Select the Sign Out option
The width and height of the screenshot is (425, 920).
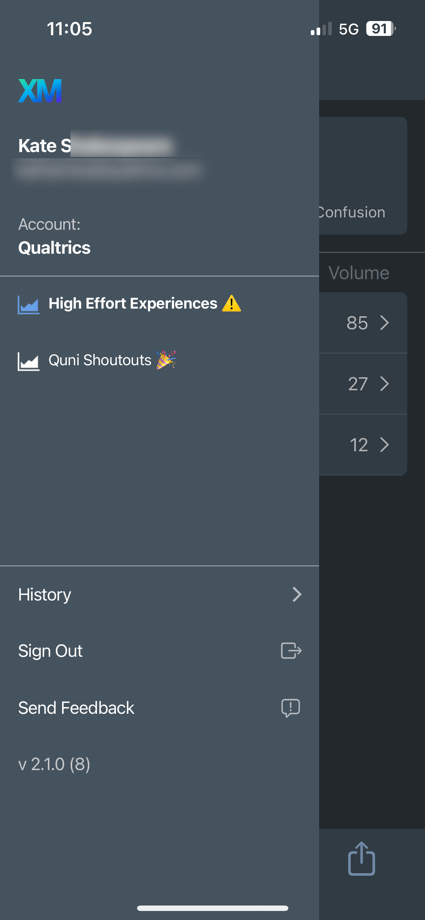click(160, 651)
